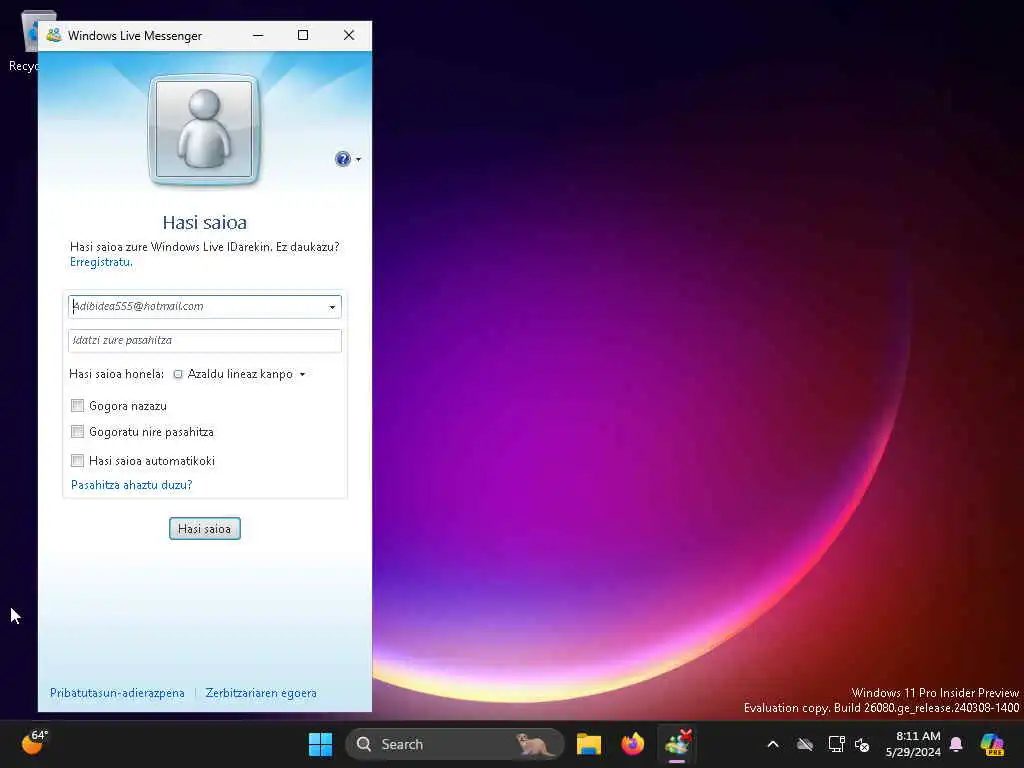This screenshot has width=1024, height=768.
Task: Minimize the Windows Live Messenger window
Action: point(259,35)
